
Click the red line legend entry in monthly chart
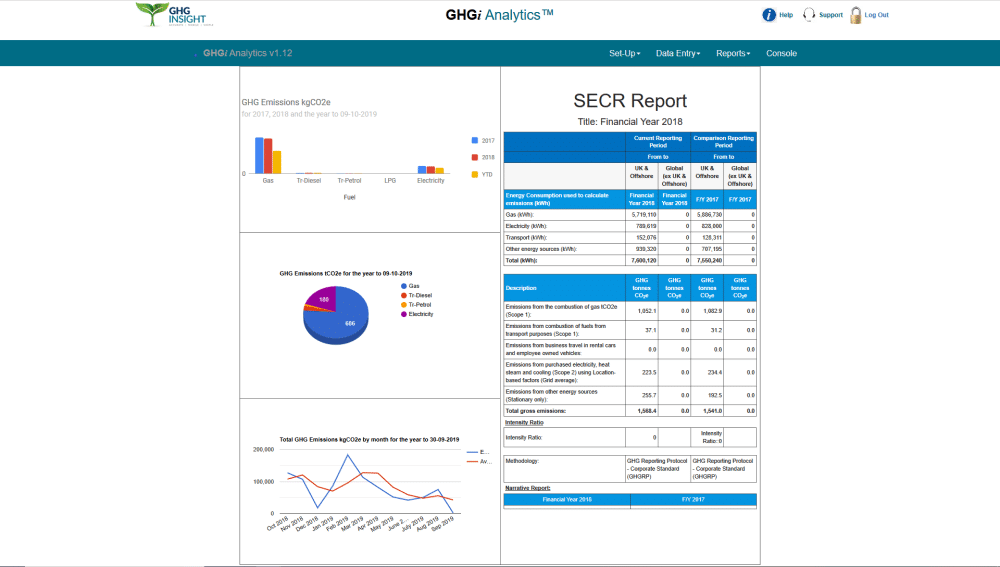(478, 461)
